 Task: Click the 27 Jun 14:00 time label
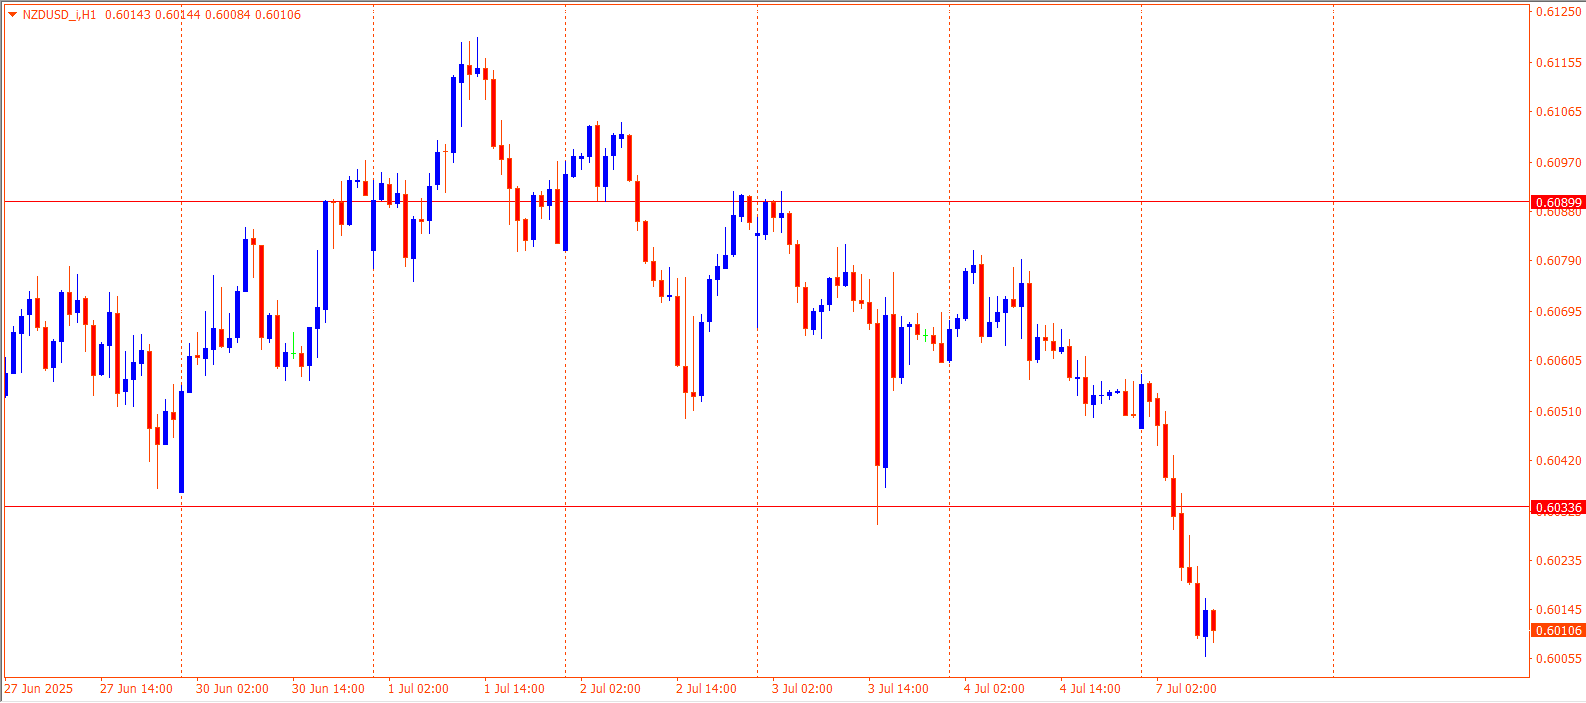pyautogui.click(x=136, y=689)
